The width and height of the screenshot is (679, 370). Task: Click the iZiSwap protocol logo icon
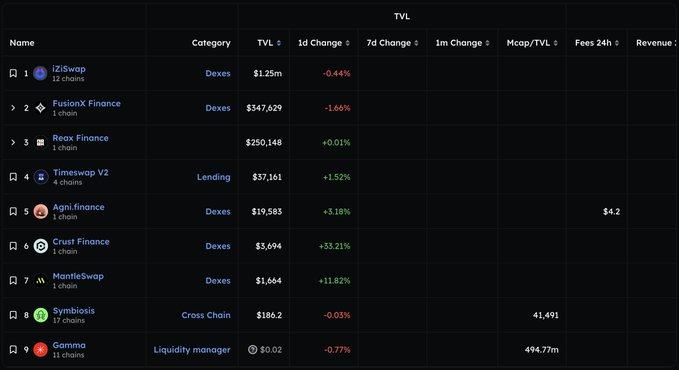click(x=40, y=73)
